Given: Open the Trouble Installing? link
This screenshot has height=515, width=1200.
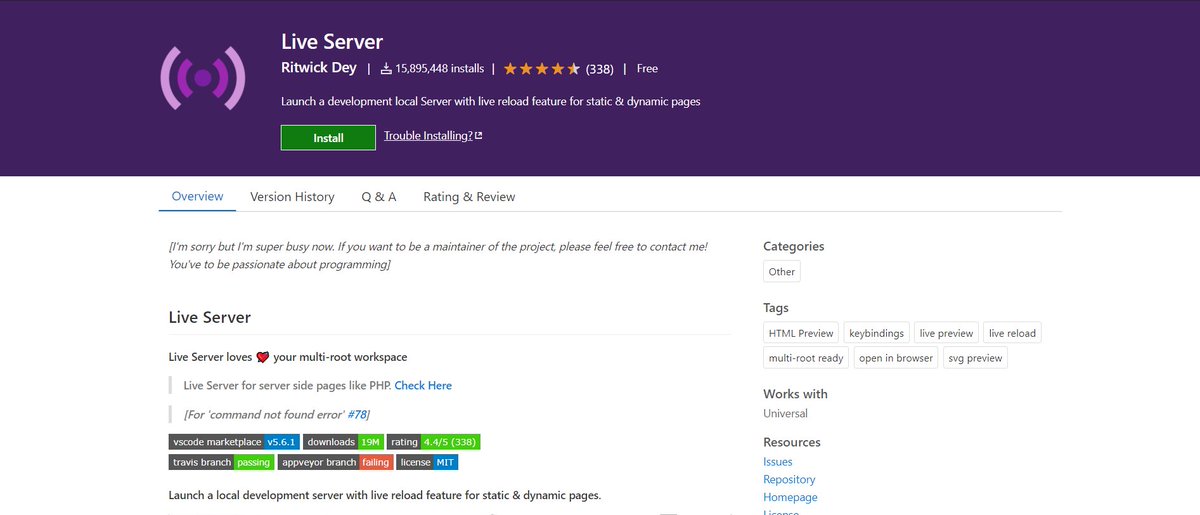Looking at the screenshot, I should click(428, 135).
